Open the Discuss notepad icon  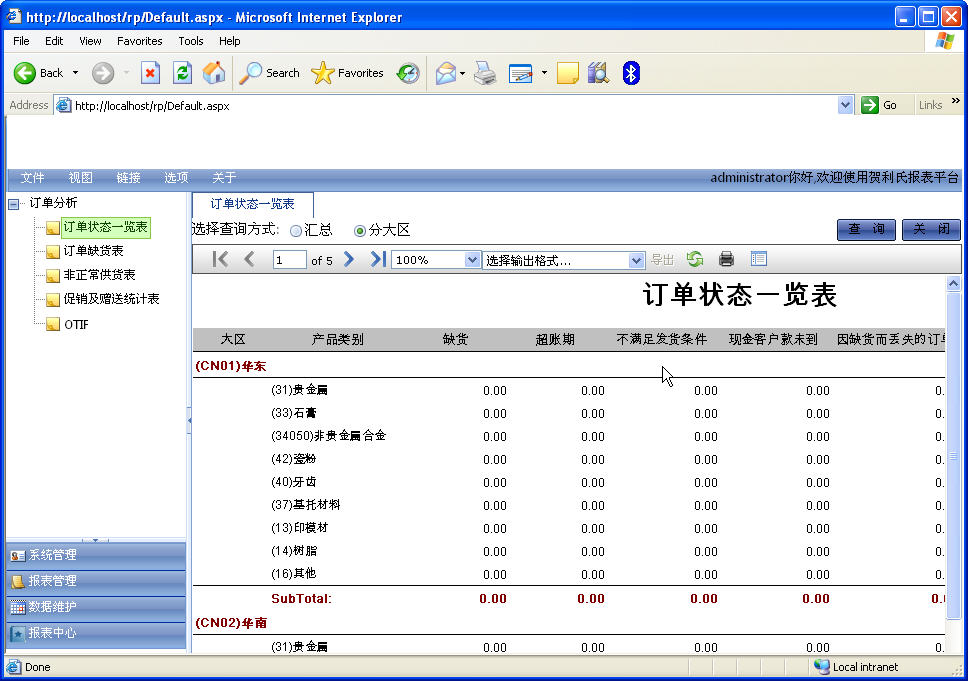(567, 73)
